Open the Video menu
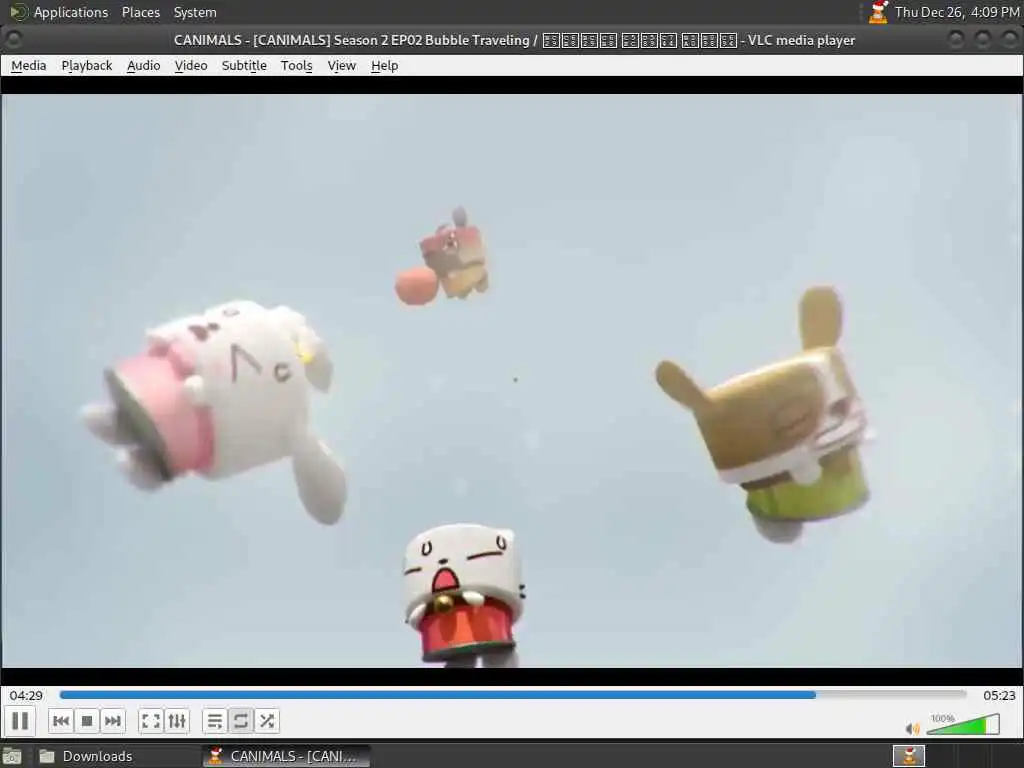Image resolution: width=1024 pixels, height=768 pixels. click(x=191, y=65)
